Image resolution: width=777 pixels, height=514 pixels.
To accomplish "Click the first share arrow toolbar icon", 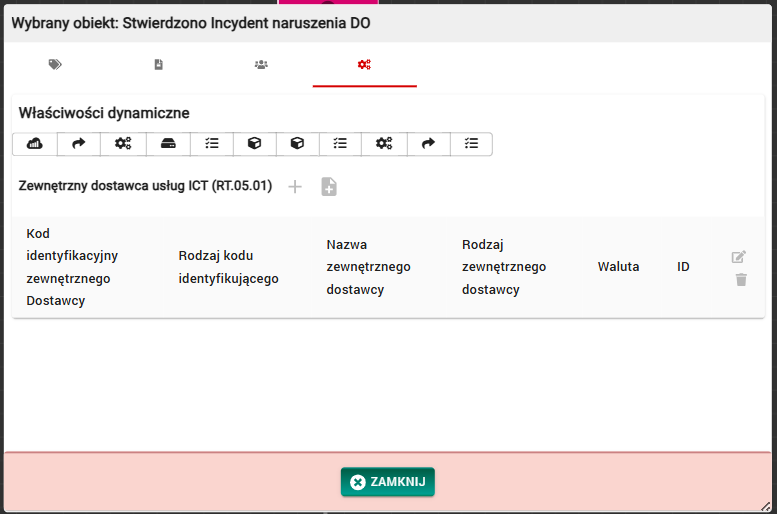I will (78, 144).
